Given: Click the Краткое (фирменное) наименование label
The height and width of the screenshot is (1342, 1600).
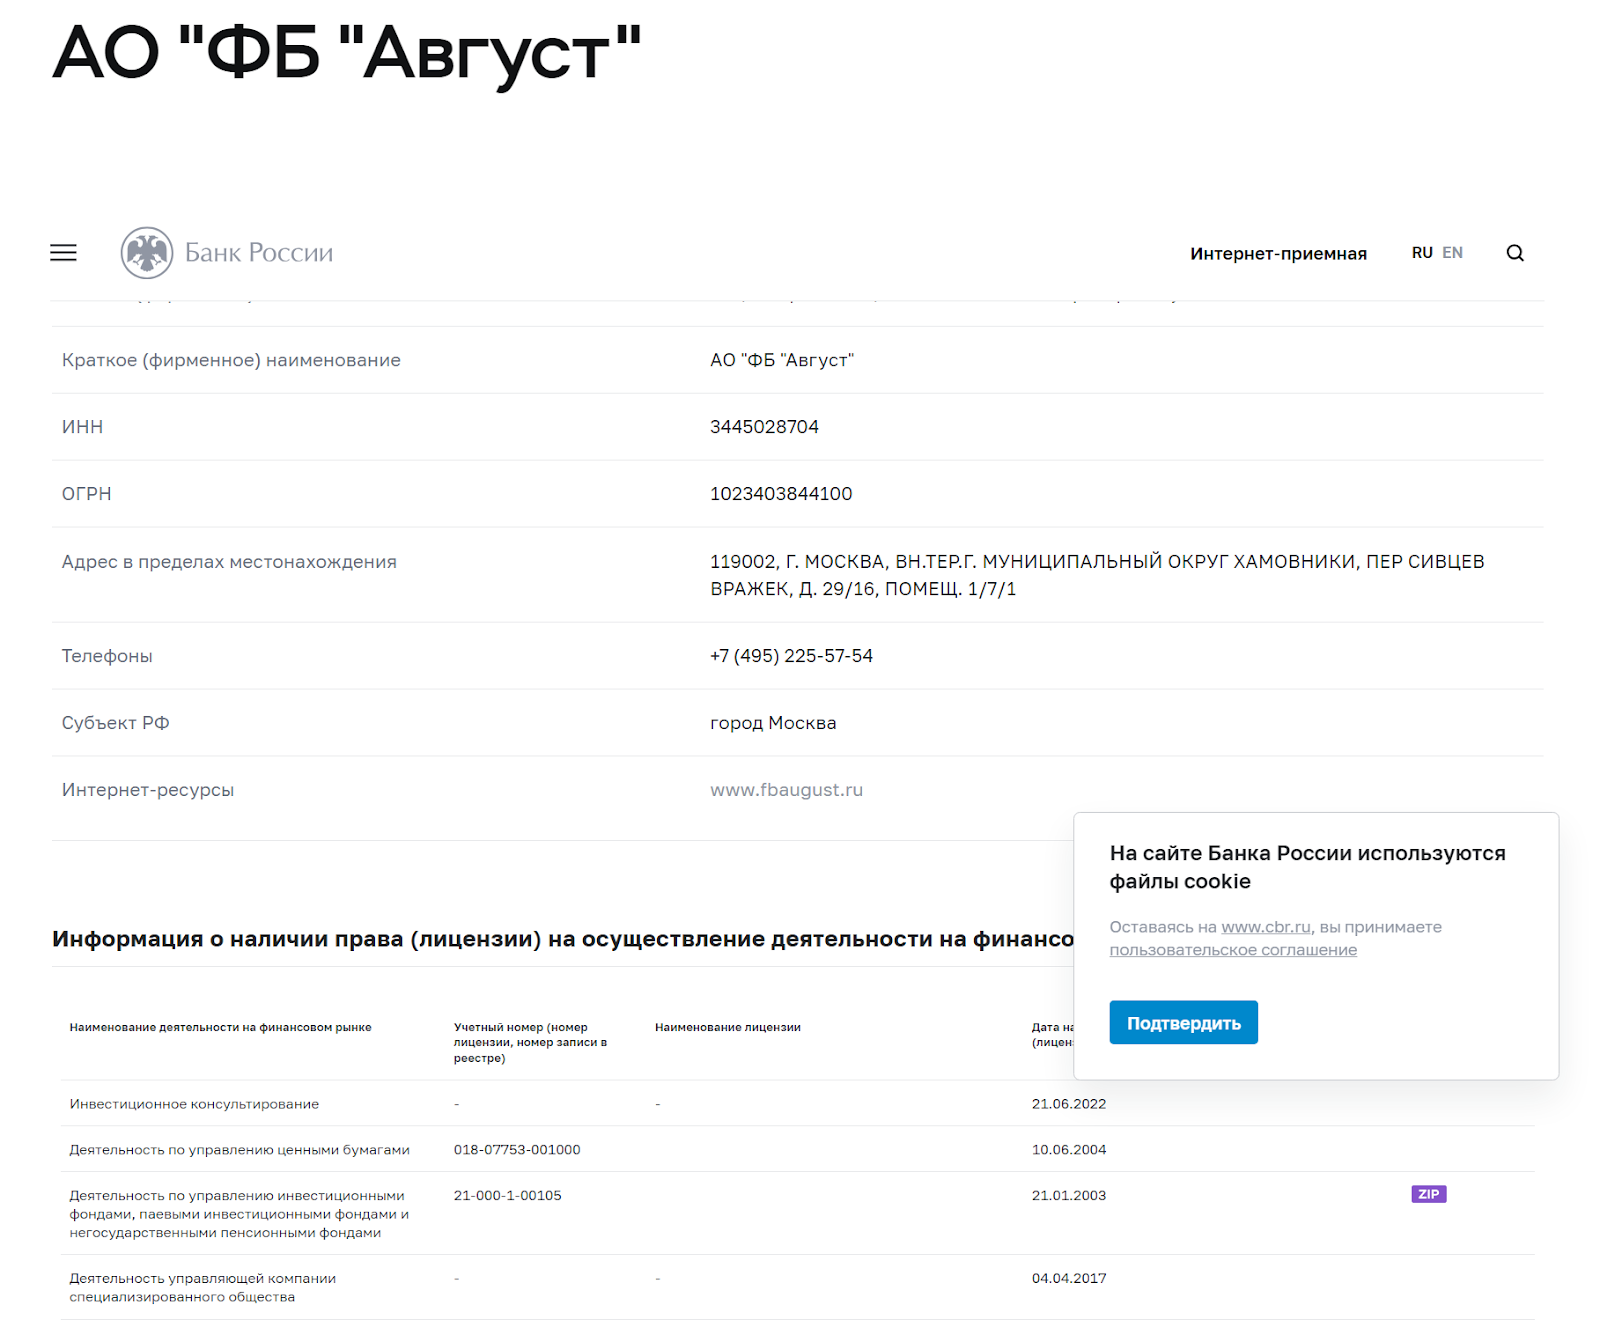Looking at the screenshot, I should click(x=231, y=360).
